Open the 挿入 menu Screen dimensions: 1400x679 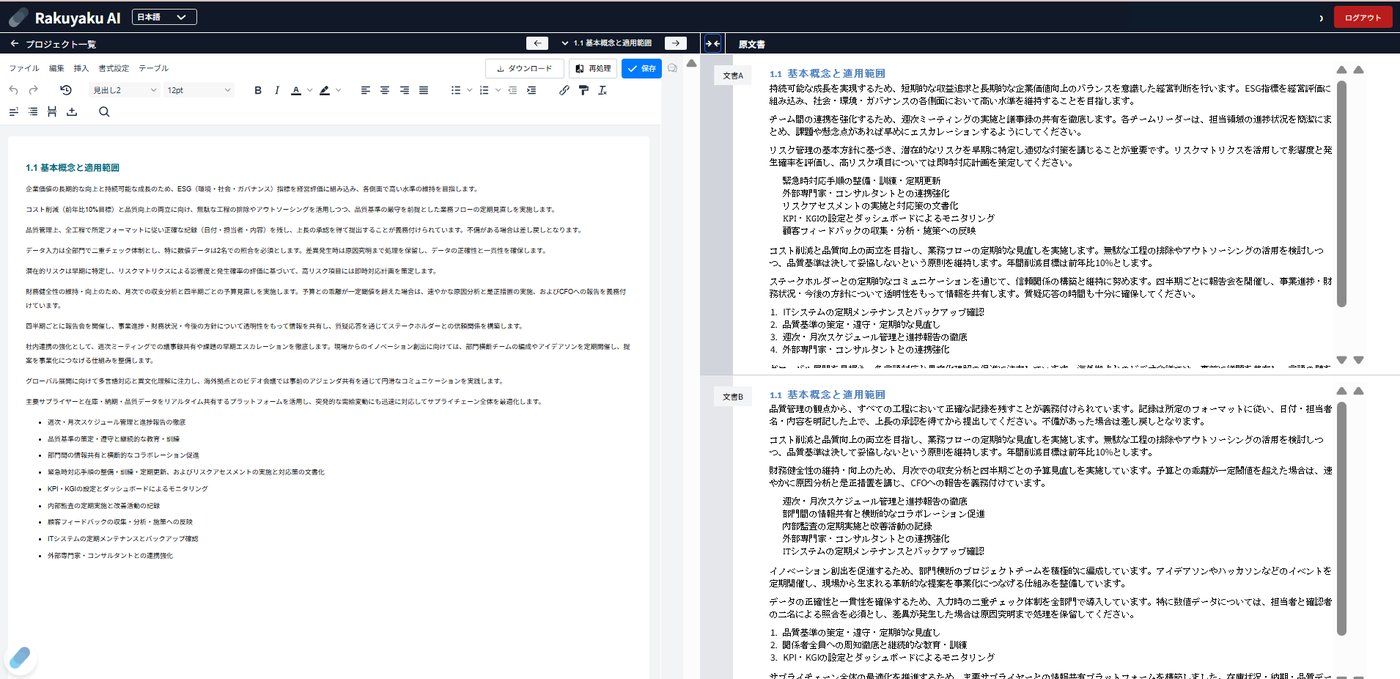coord(82,68)
